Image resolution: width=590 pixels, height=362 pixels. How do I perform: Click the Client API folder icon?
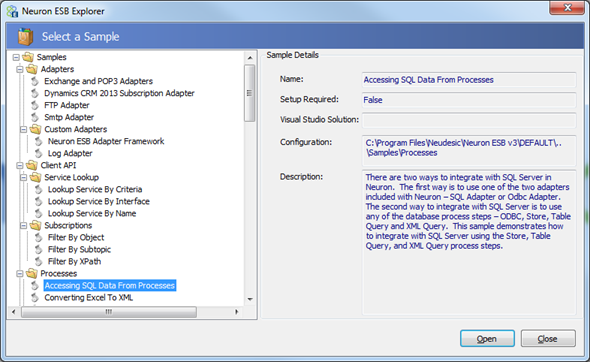coord(32,166)
